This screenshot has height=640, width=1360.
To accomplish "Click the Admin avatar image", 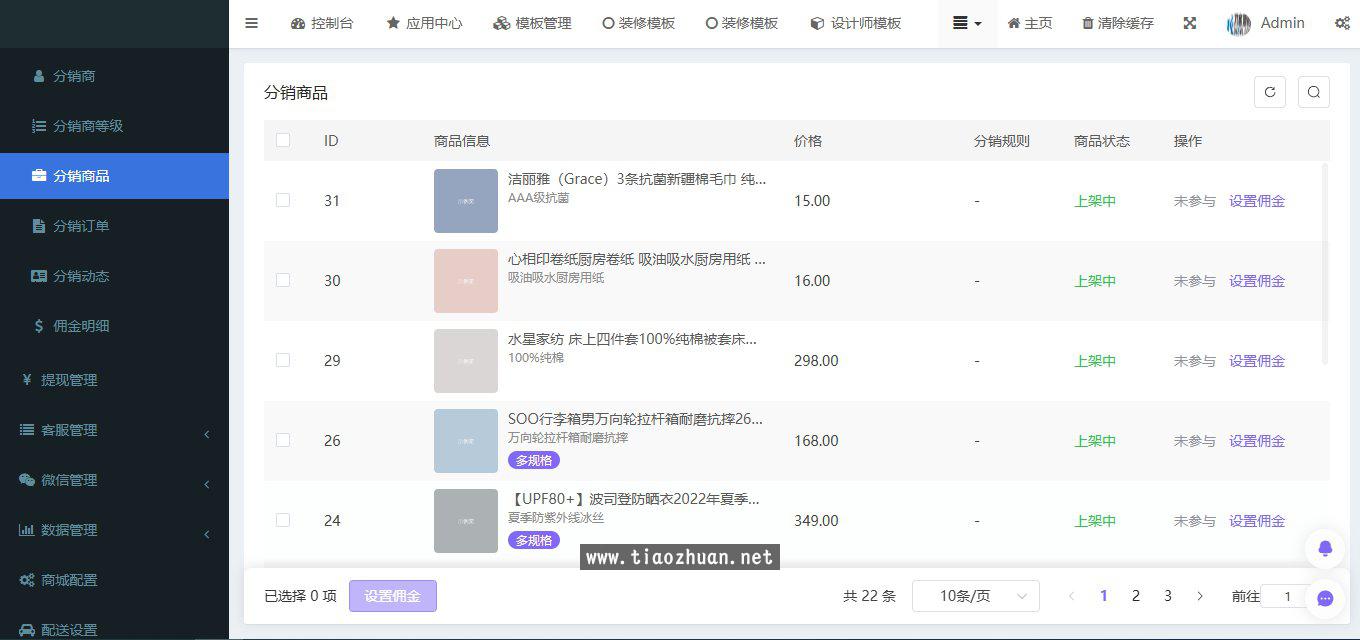I will point(1239,24).
